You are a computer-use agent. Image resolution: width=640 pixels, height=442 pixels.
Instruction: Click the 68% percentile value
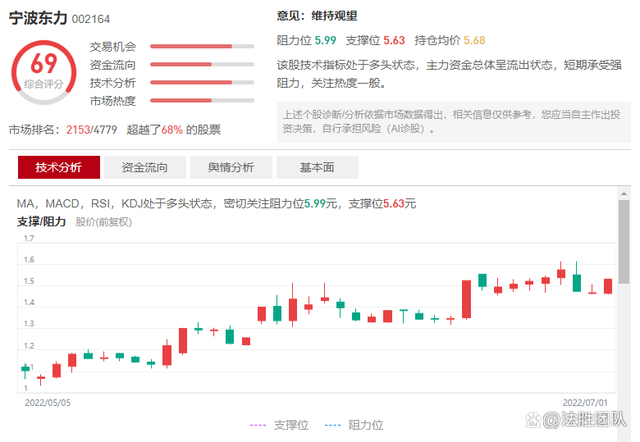click(x=172, y=130)
